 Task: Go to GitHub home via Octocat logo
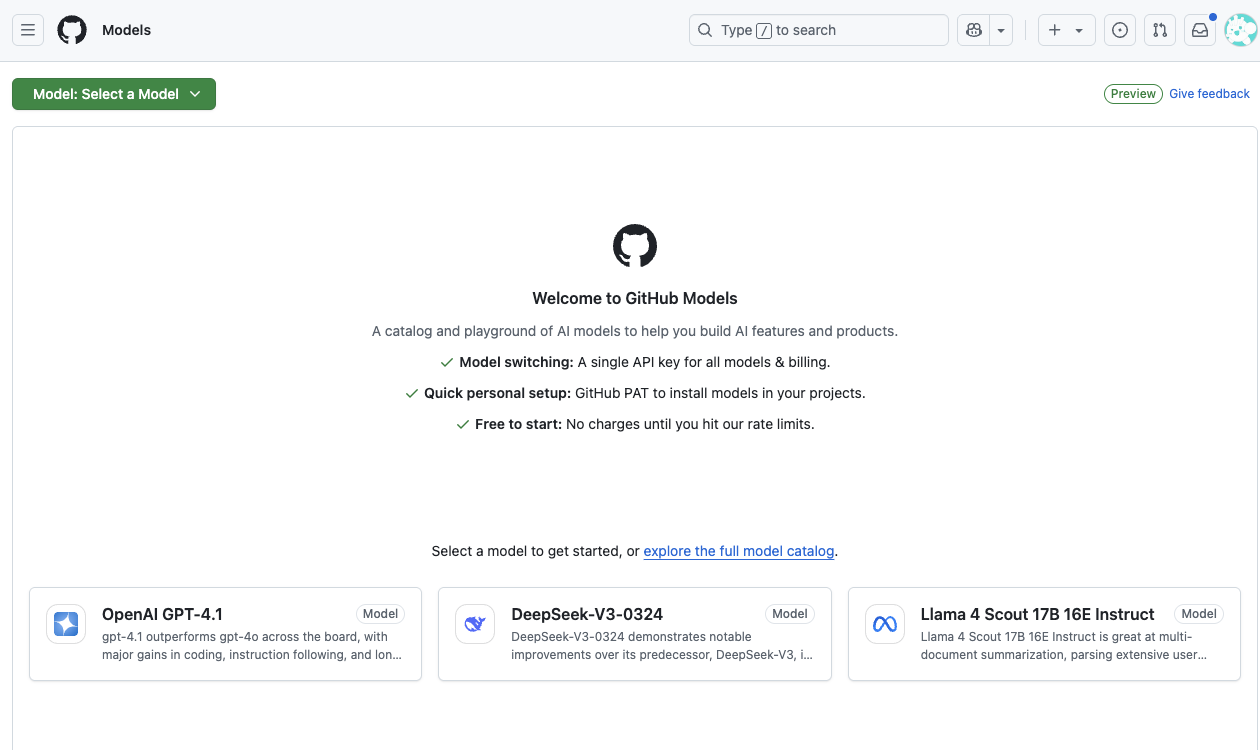click(72, 30)
